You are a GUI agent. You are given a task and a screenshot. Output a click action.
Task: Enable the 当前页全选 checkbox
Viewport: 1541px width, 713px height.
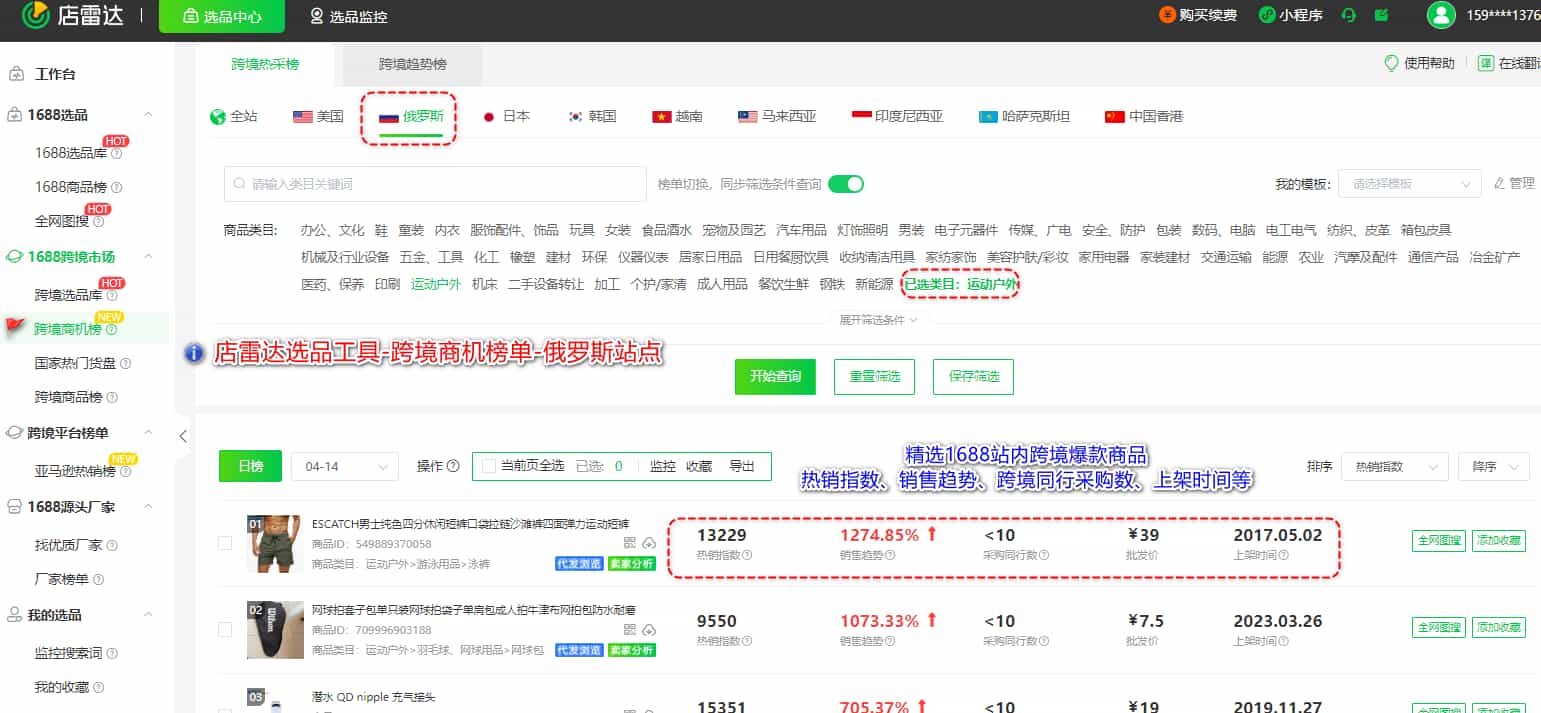click(488, 465)
